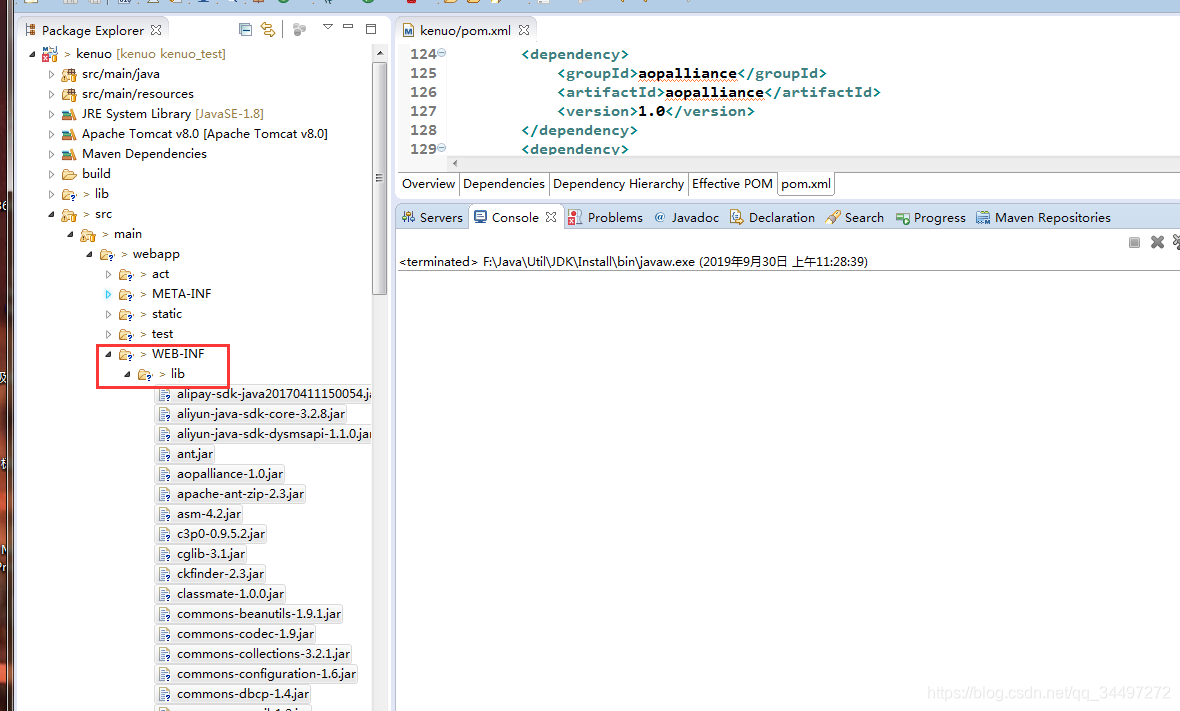The image size is (1180, 711).
Task: Click the Package Explorer vertical scrollbar
Action: [379, 178]
